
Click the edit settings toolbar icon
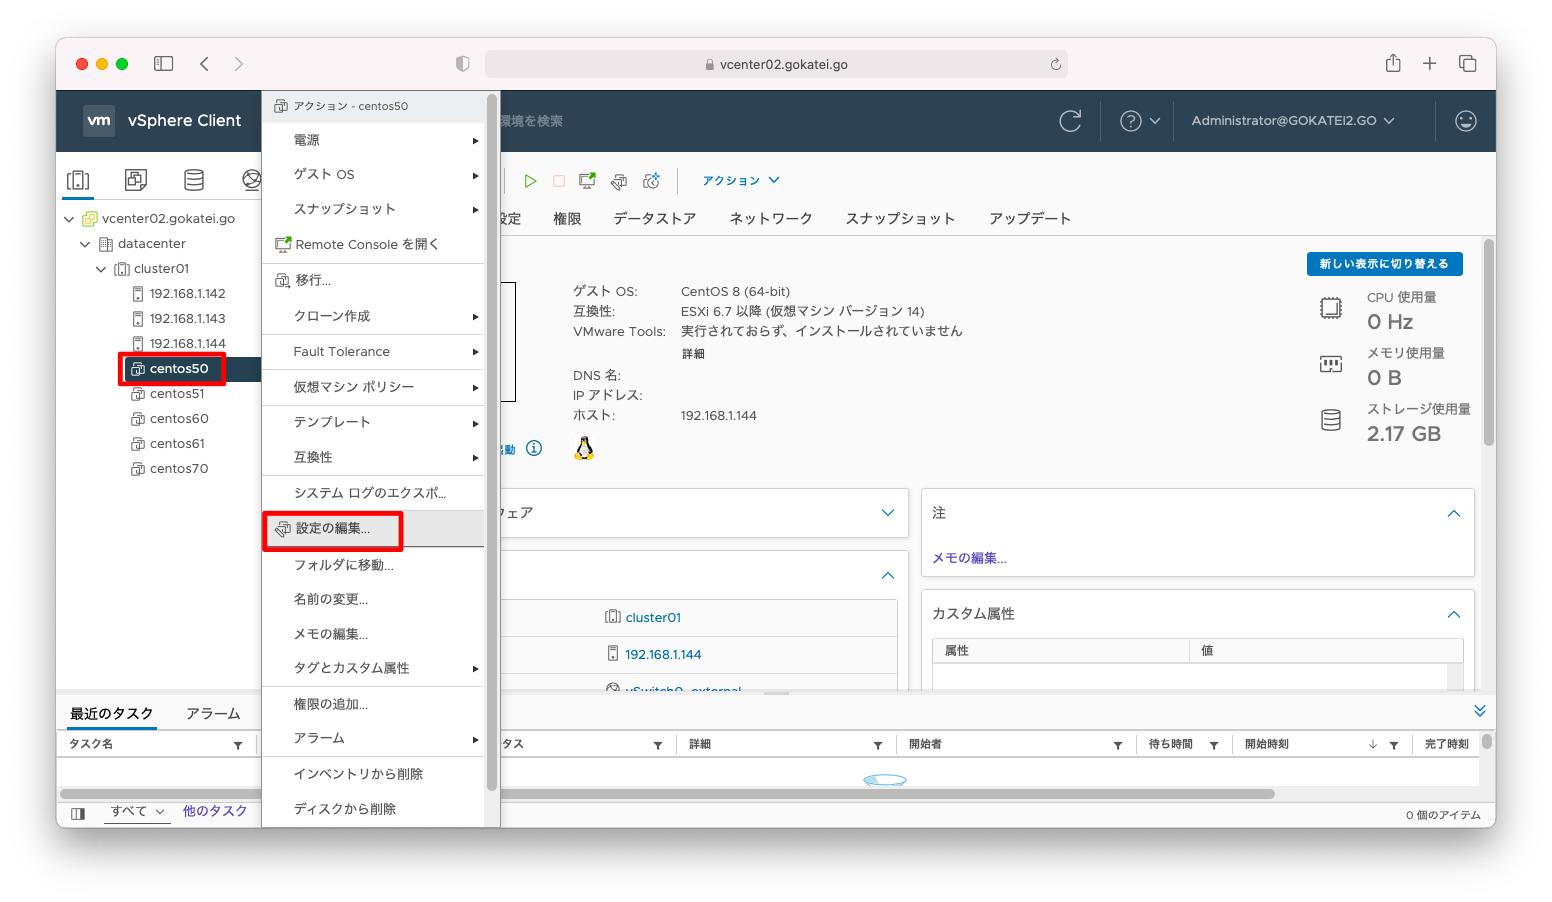click(x=619, y=181)
